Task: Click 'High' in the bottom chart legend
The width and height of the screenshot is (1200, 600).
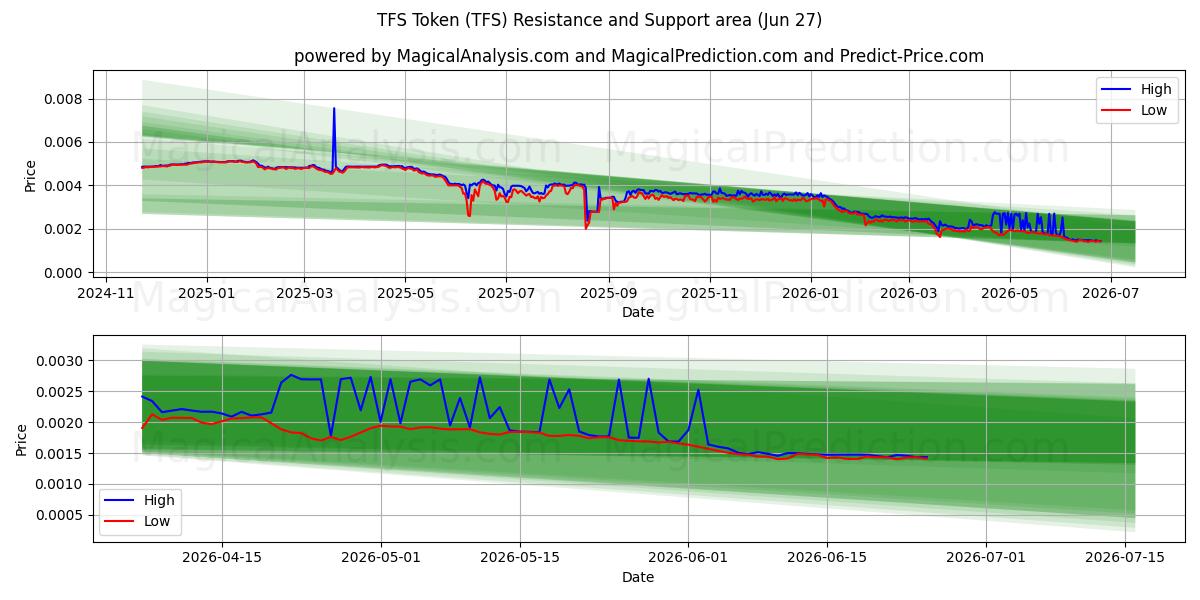Action: (x=159, y=500)
